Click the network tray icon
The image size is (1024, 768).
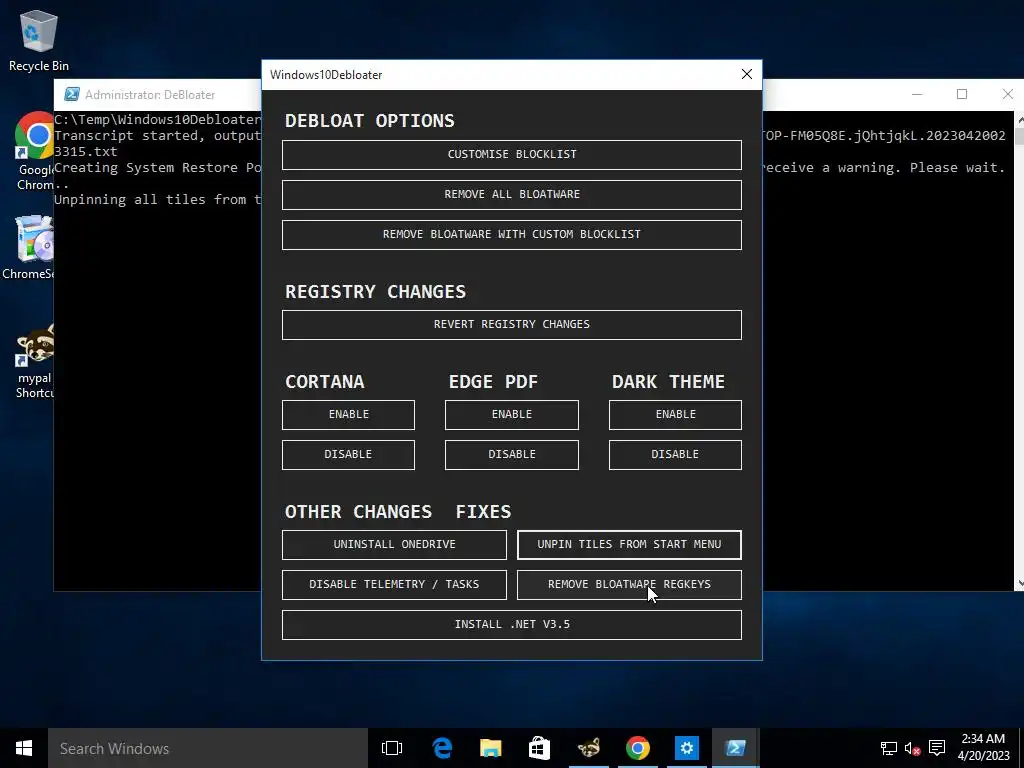tap(888, 748)
